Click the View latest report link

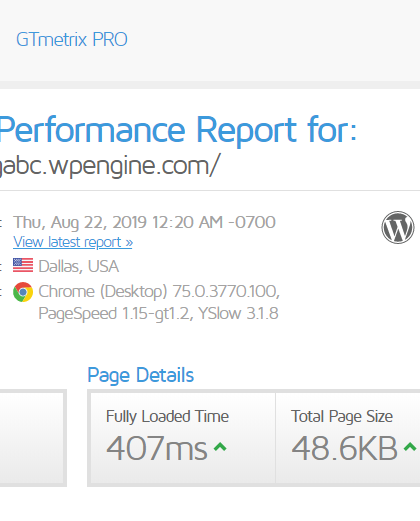point(73,242)
